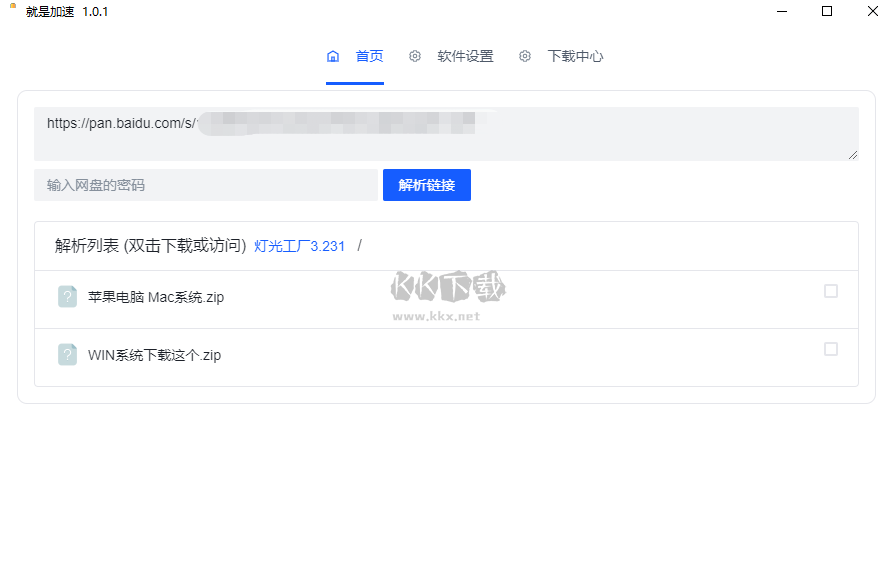Check the checkbox for WIN系统下载这个.zip
Screen dimensions: 893x587
point(831,349)
